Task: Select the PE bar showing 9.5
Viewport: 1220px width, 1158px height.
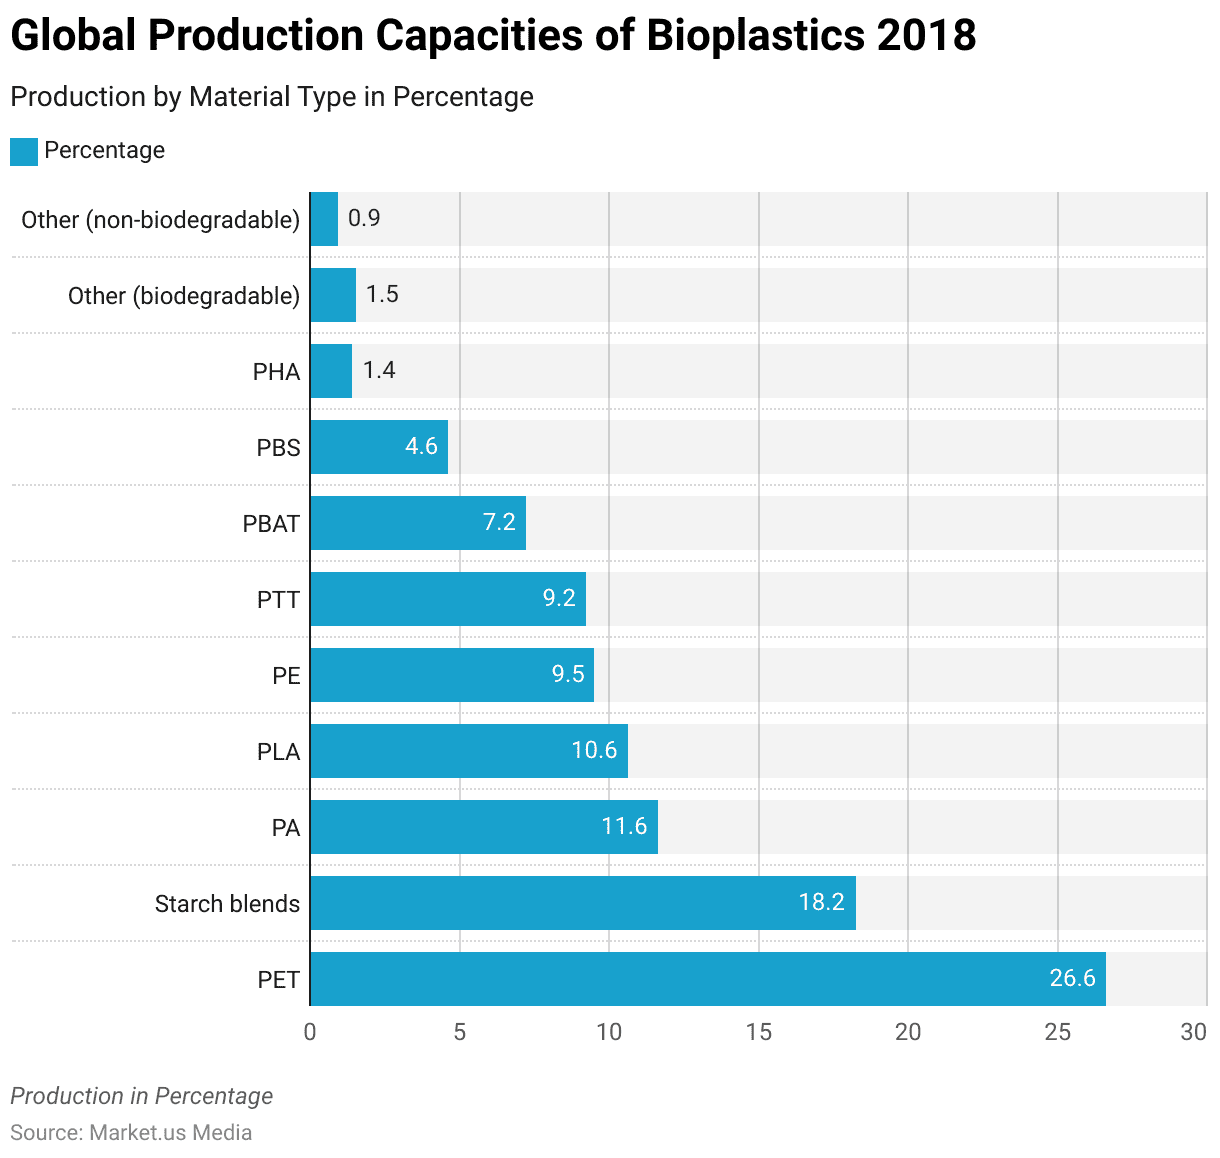Action: [x=451, y=675]
